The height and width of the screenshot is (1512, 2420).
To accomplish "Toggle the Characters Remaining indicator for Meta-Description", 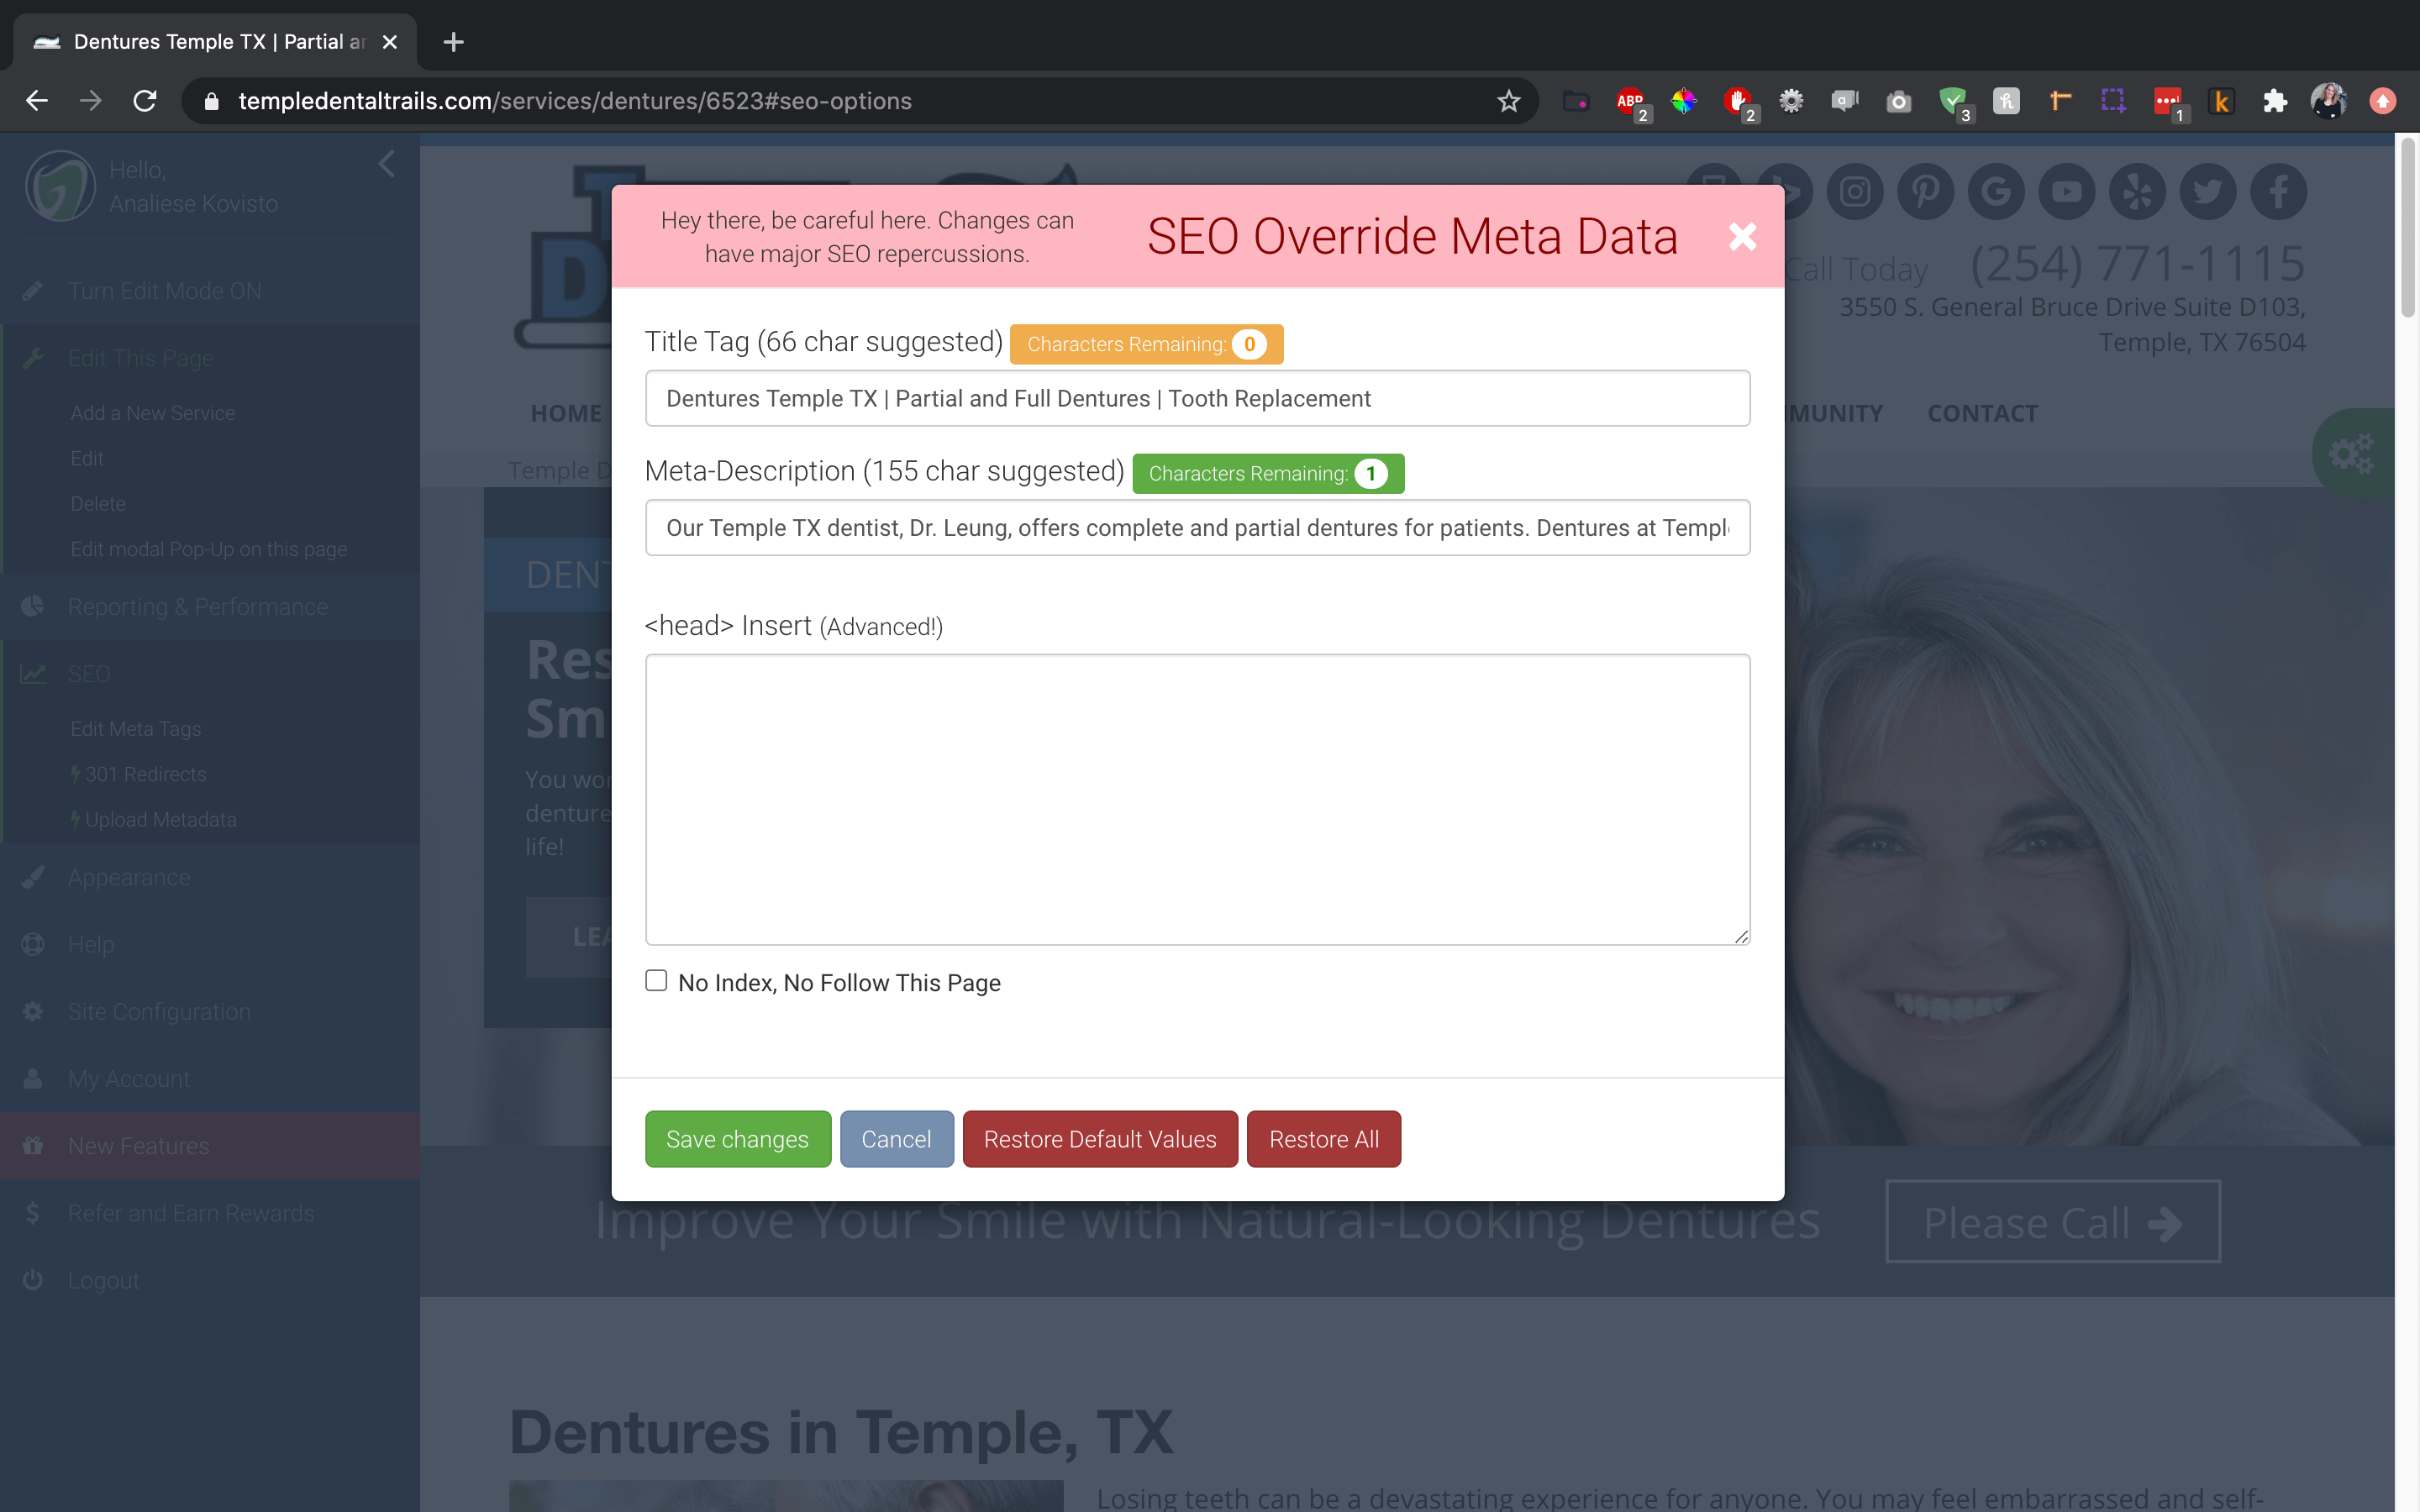I will pyautogui.click(x=1266, y=472).
